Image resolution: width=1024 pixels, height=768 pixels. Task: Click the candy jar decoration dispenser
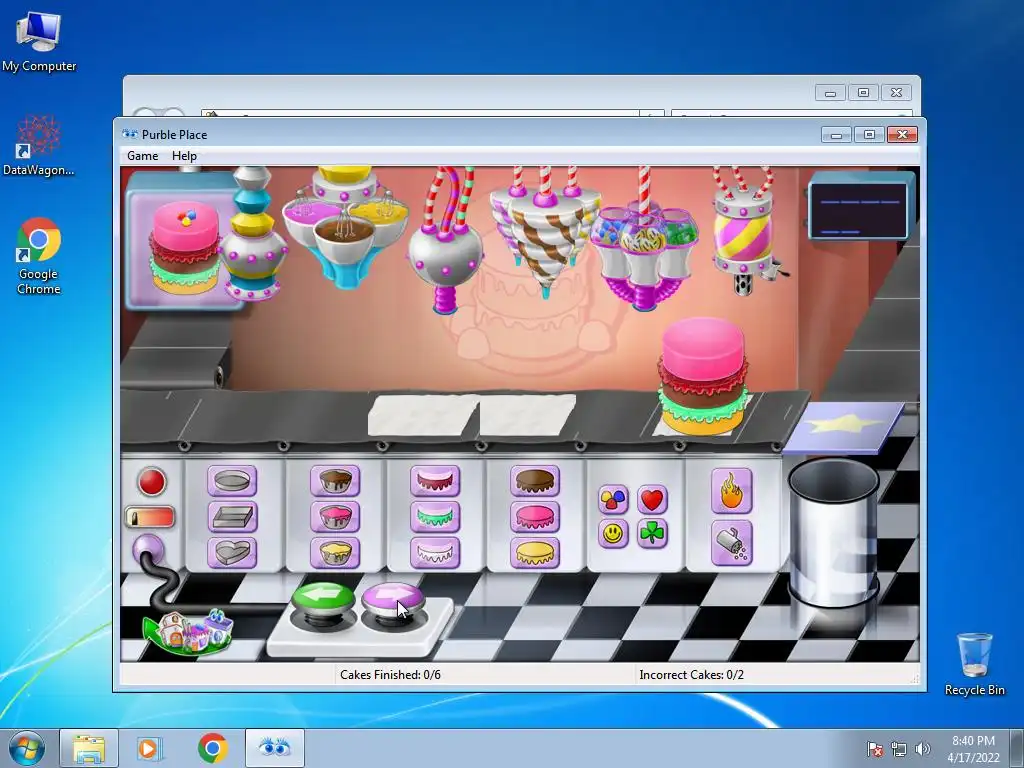(x=644, y=248)
